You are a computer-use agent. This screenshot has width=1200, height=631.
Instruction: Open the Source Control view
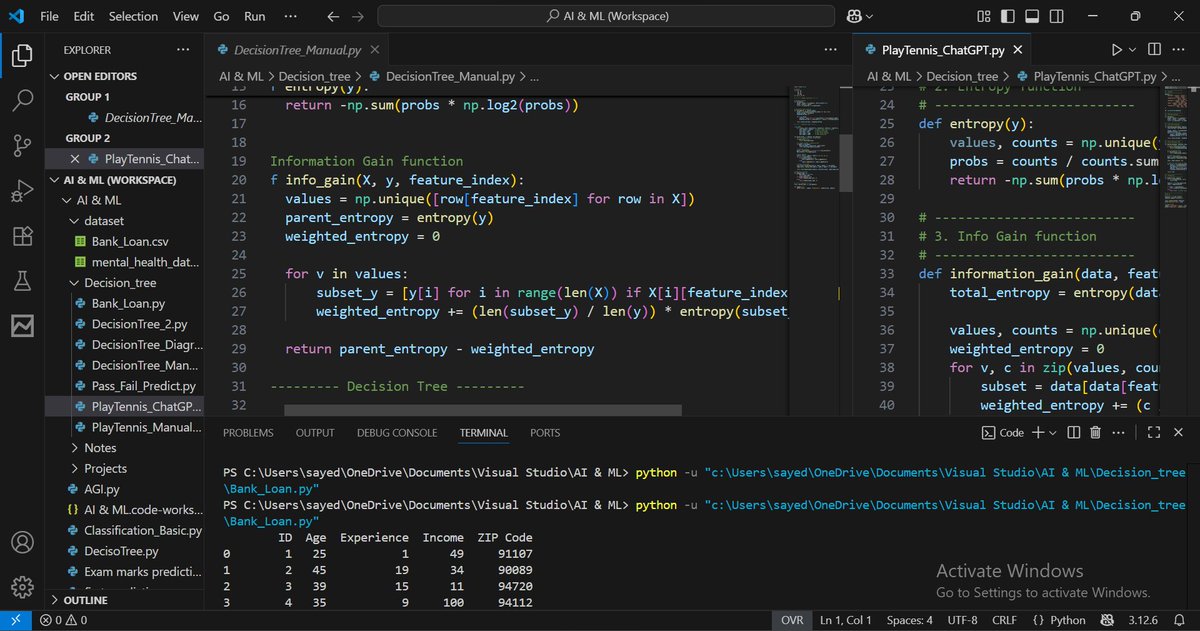22,146
